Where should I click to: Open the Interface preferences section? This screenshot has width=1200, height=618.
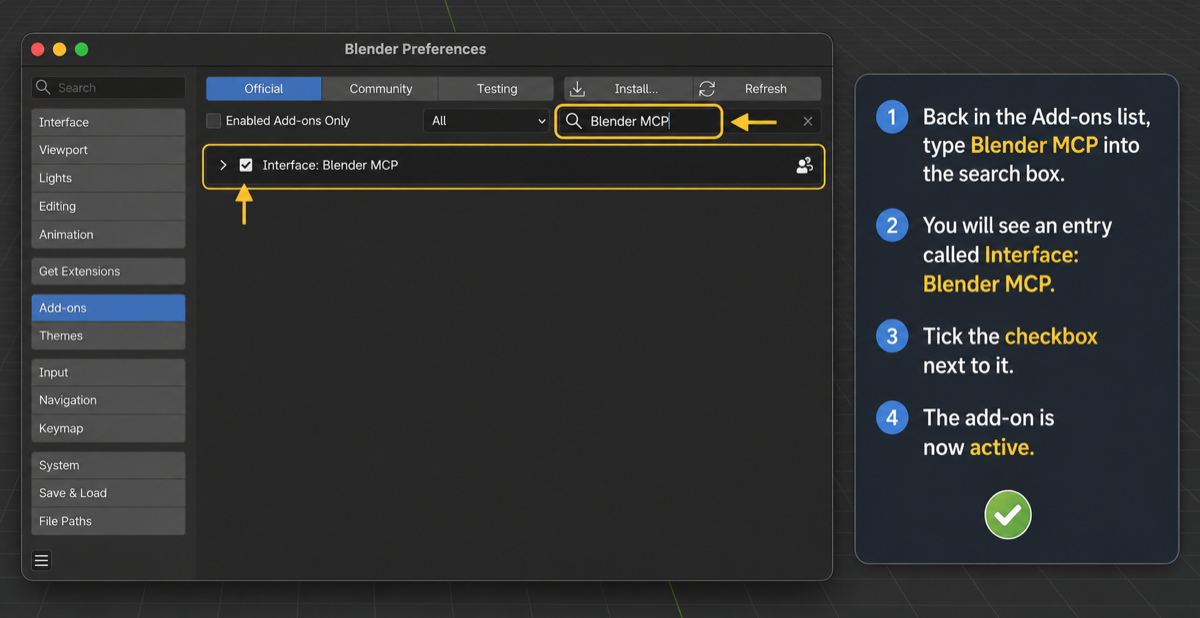[x=108, y=122]
